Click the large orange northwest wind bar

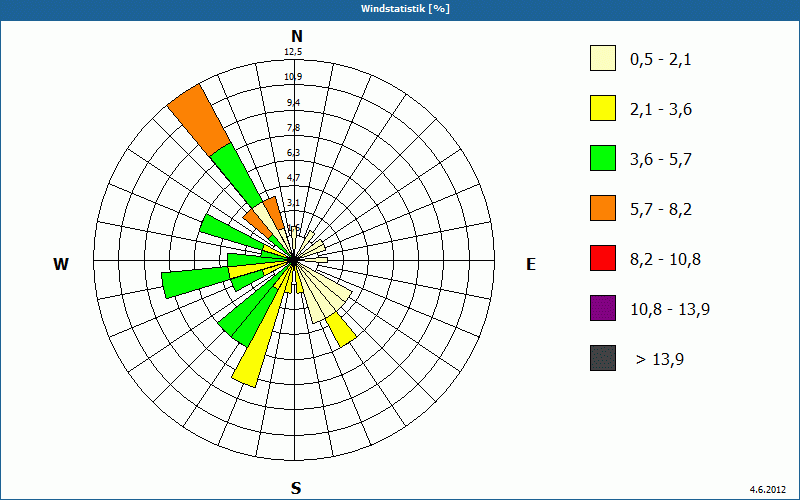click(198, 120)
